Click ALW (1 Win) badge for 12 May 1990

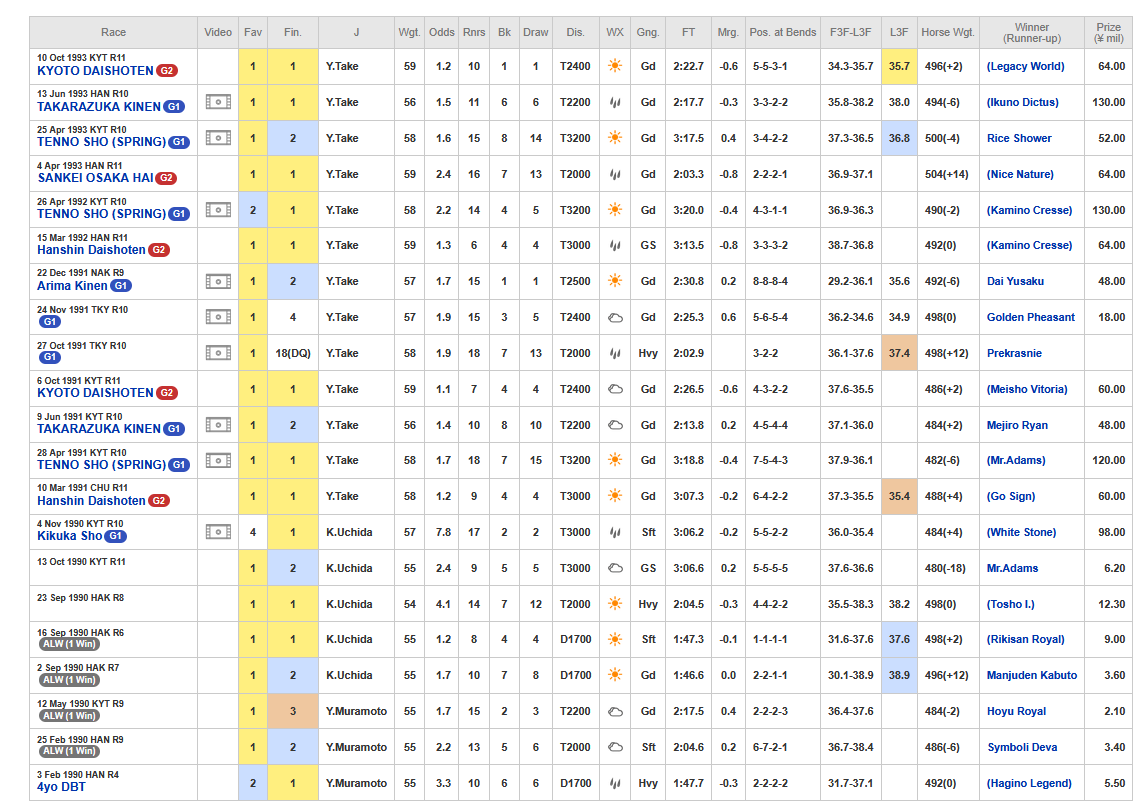pyautogui.click(x=69, y=716)
